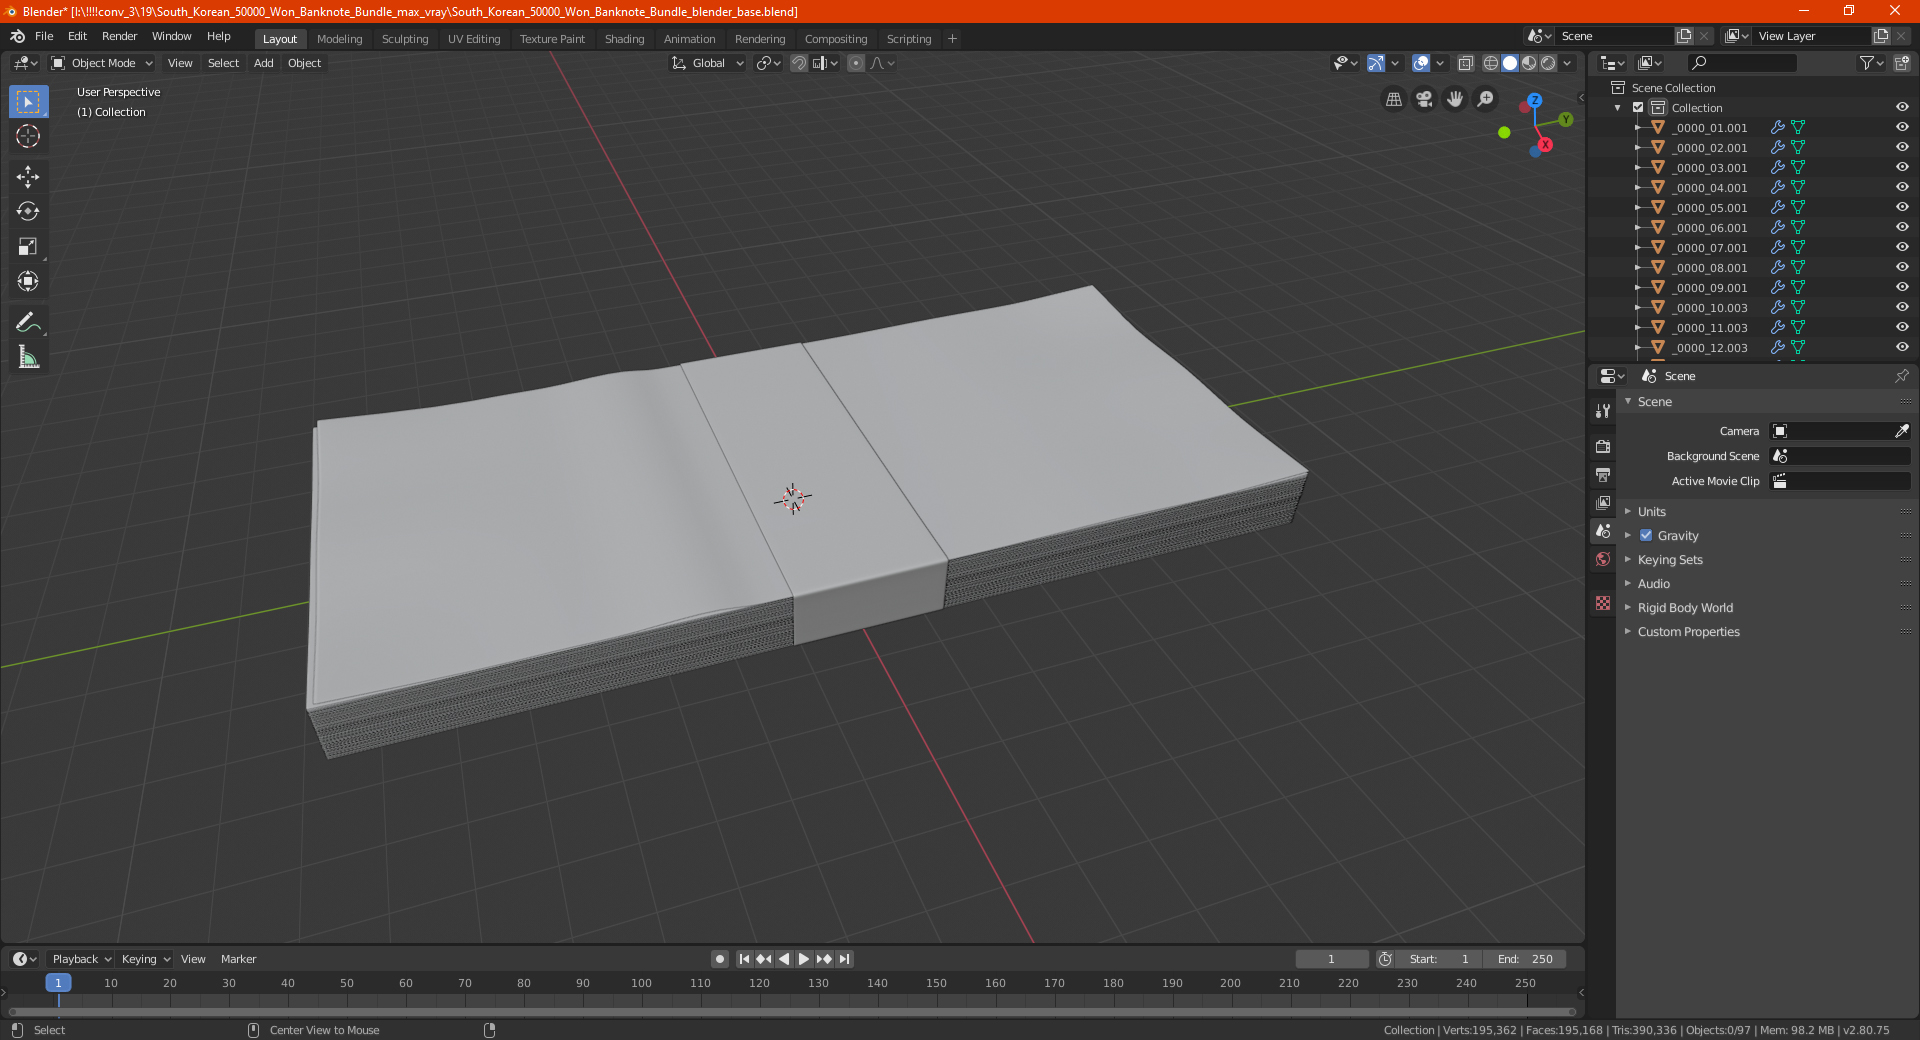This screenshot has width=1920, height=1040.
Task: Select the Transform tool
Action: click(x=28, y=282)
